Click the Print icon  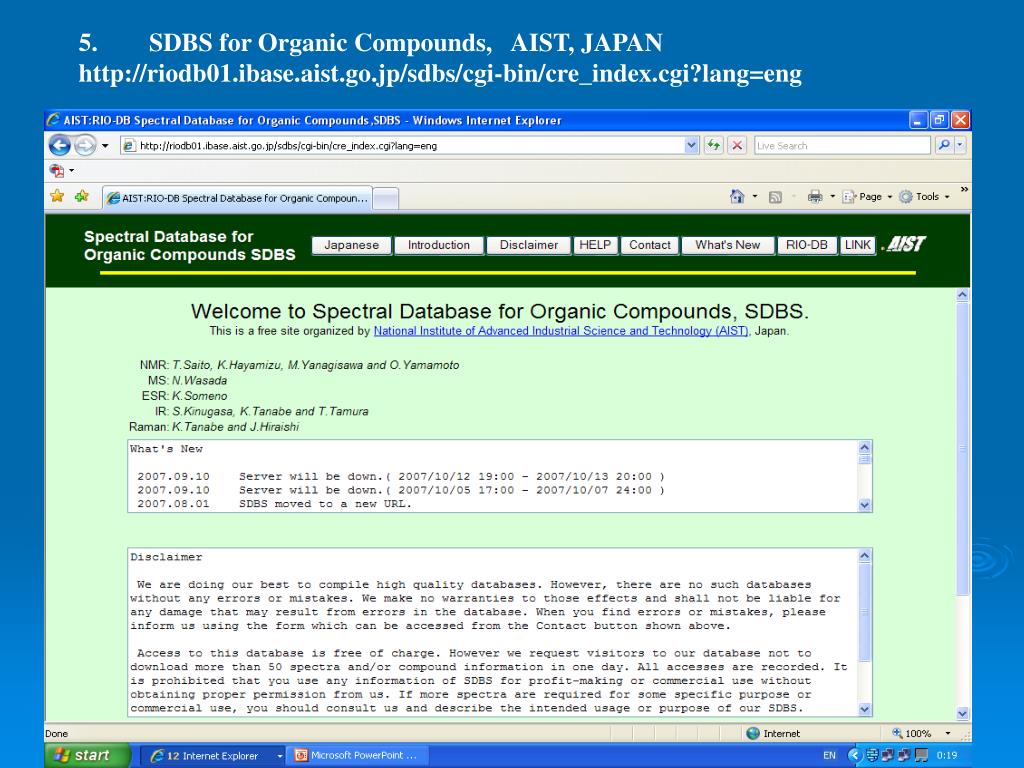coord(814,197)
